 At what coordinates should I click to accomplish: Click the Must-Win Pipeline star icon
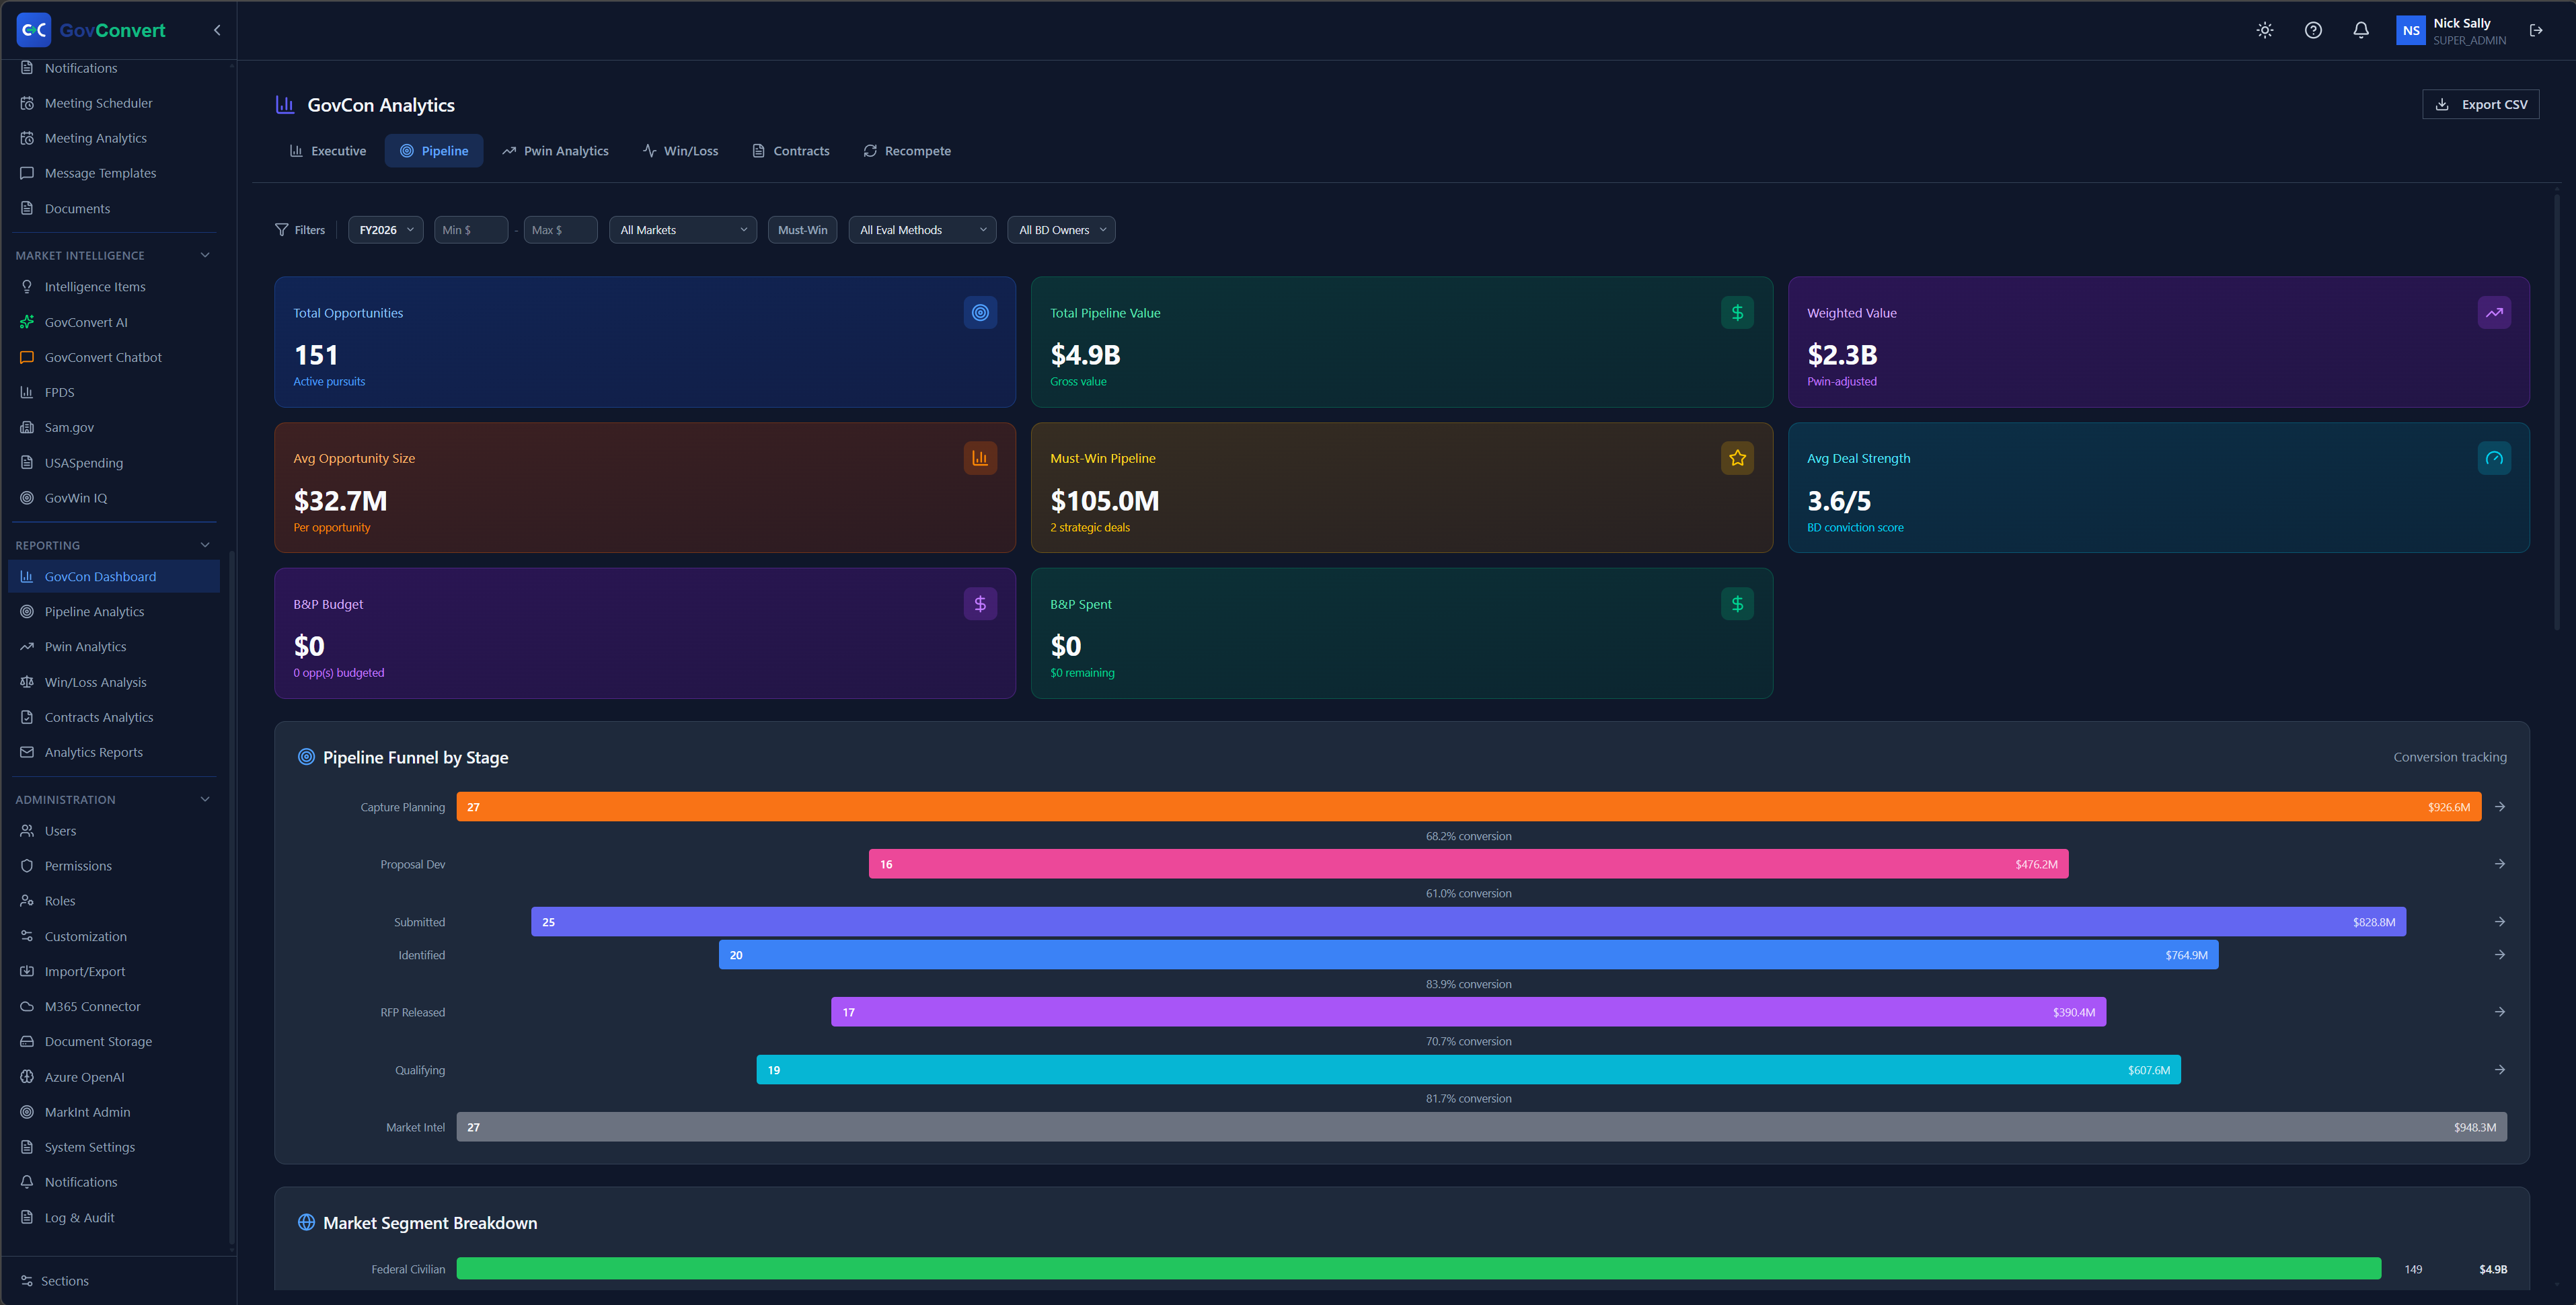1737,458
